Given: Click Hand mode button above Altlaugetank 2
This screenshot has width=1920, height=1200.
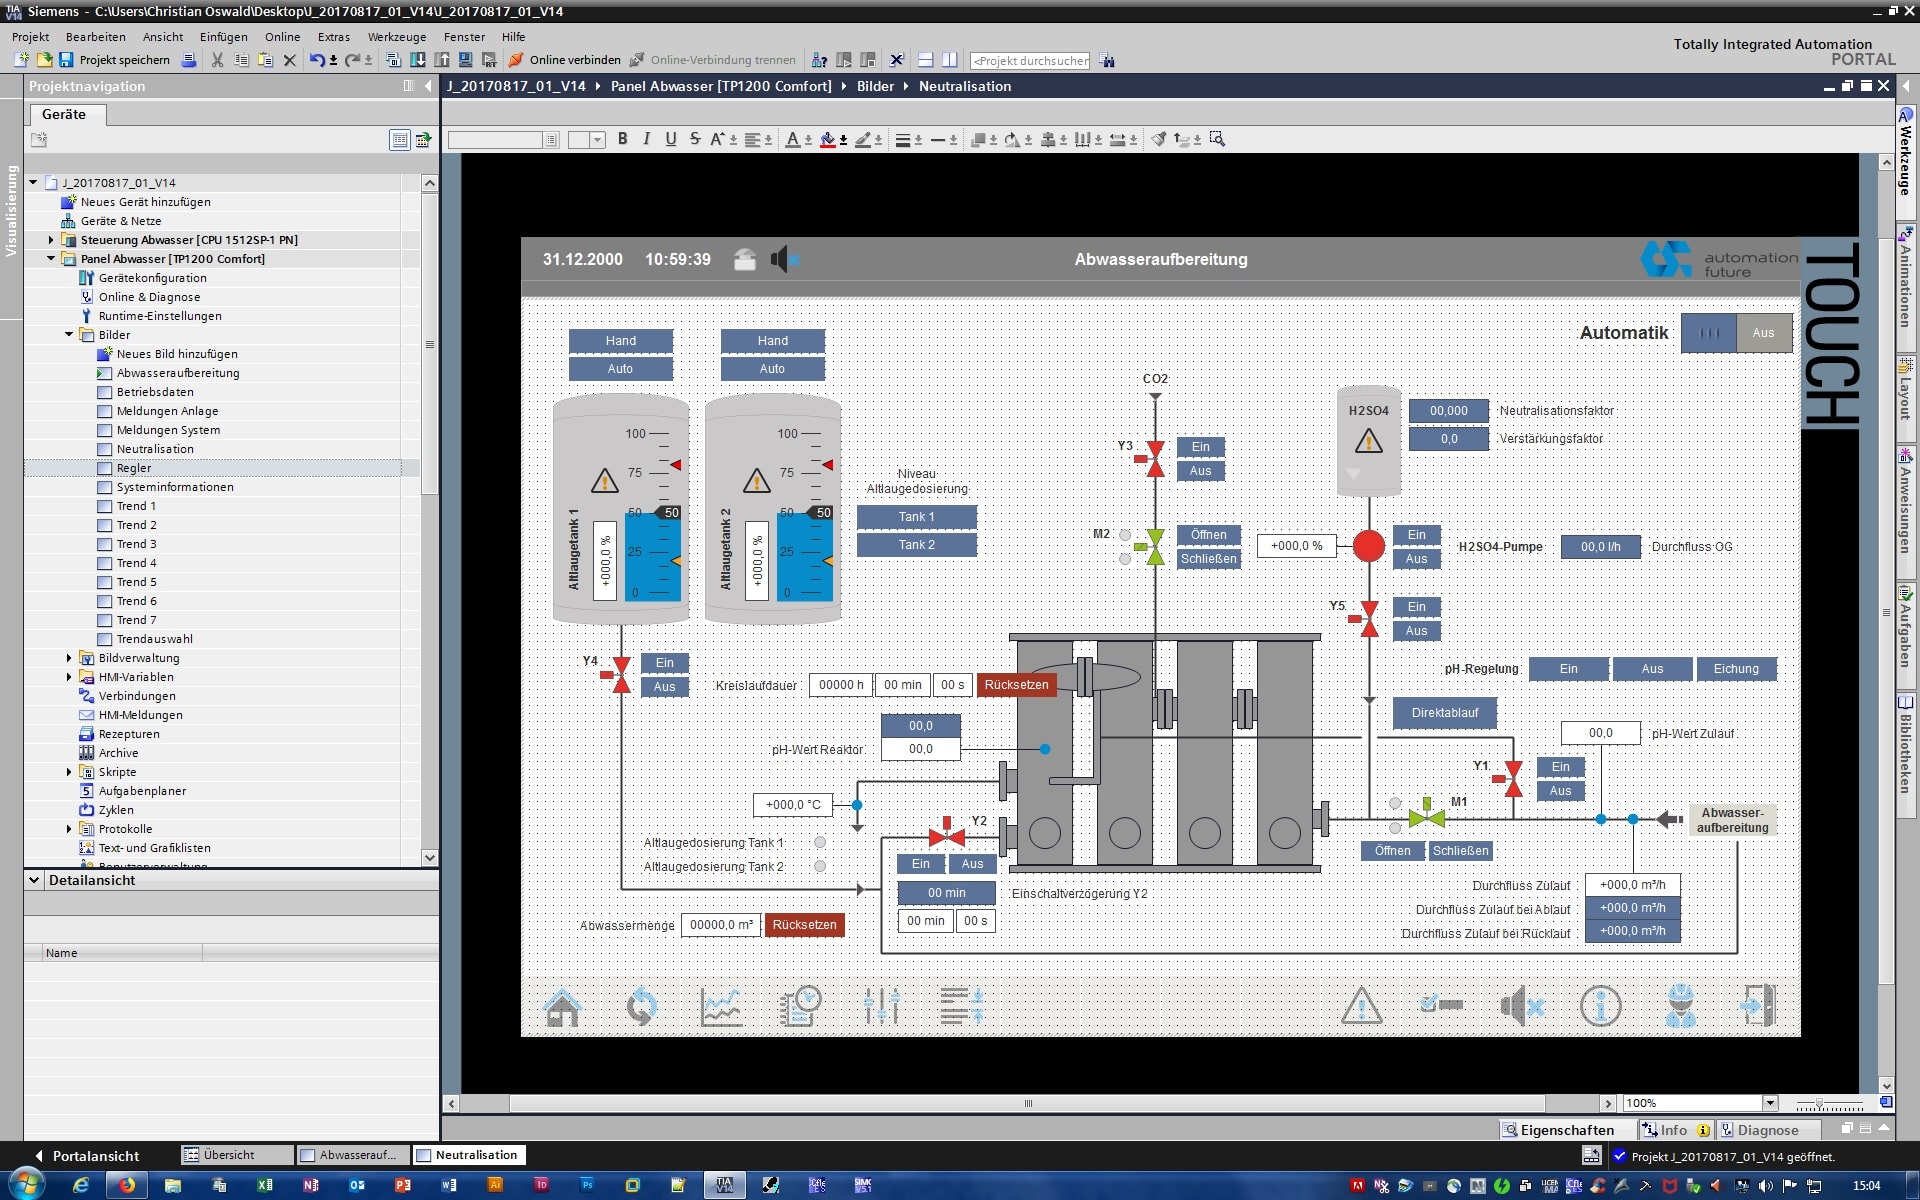Looking at the screenshot, I should coord(773,341).
